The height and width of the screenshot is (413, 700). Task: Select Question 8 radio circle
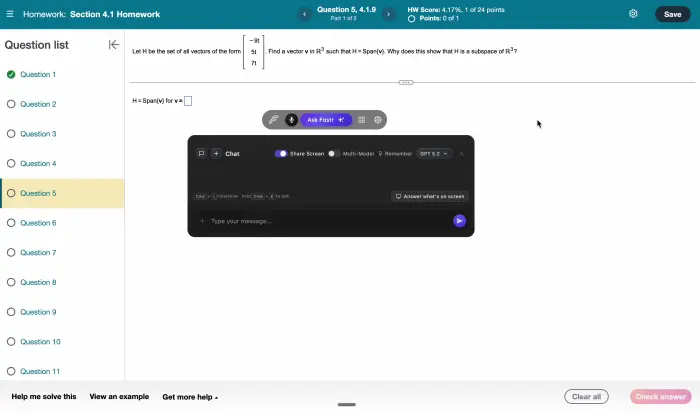11,282
